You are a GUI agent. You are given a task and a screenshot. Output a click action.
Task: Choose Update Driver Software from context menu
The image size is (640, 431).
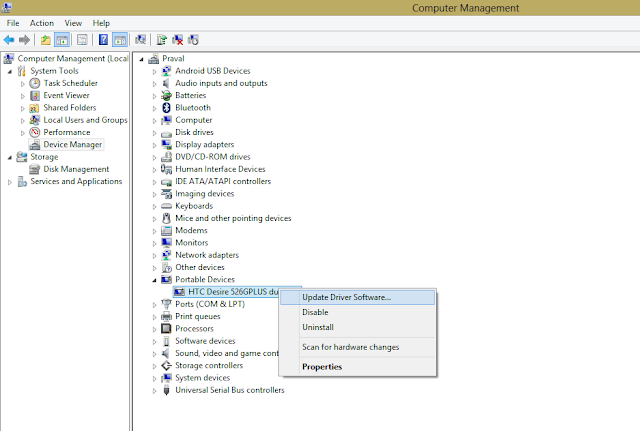tap(358, 297)
